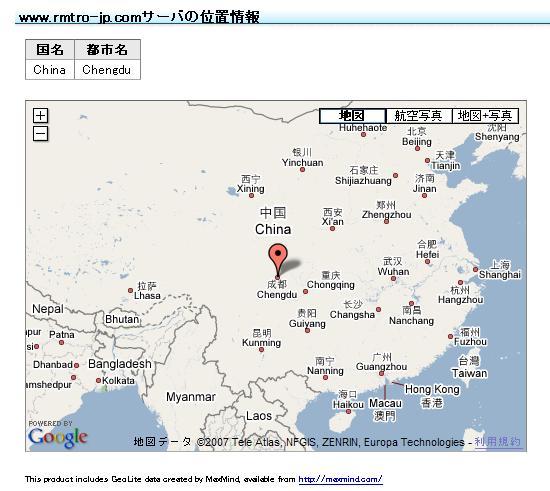
Task: Click the red Chengdu location pin
Action: pyautogui.click(x=278, y=260)
